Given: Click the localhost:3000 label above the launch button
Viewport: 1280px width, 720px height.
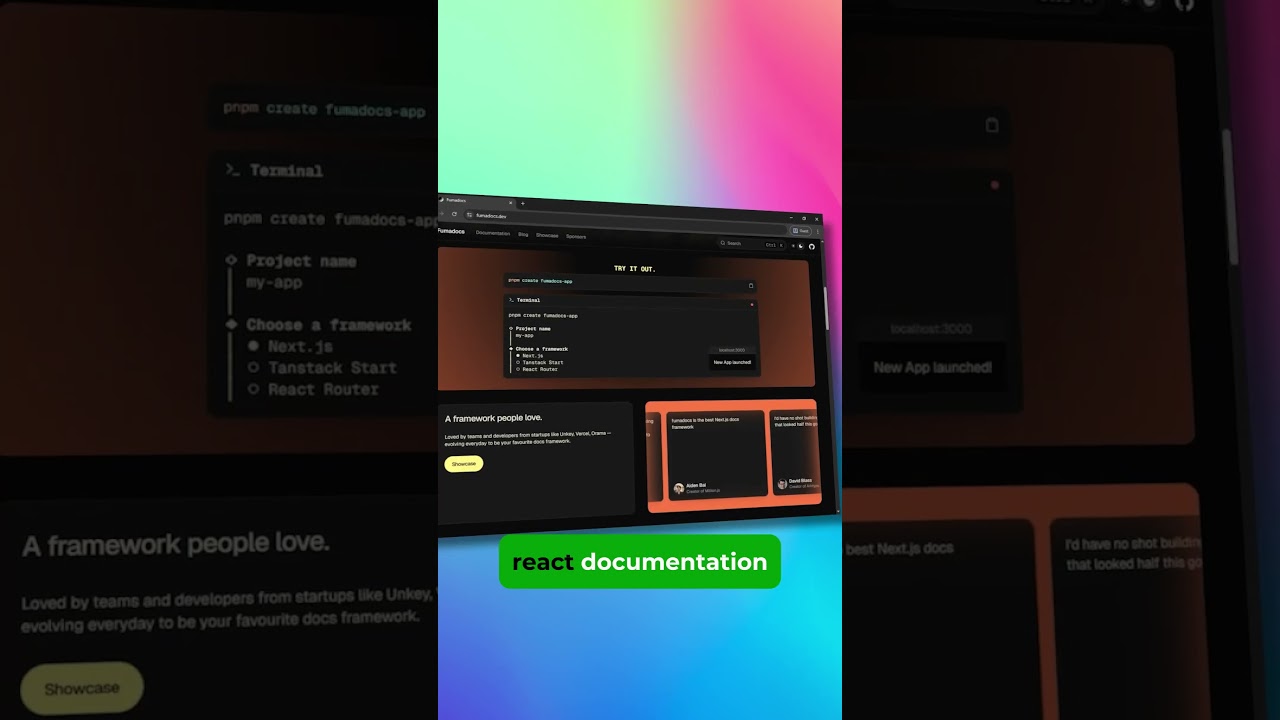Looking at the screenshot, I should click(732, 350).
